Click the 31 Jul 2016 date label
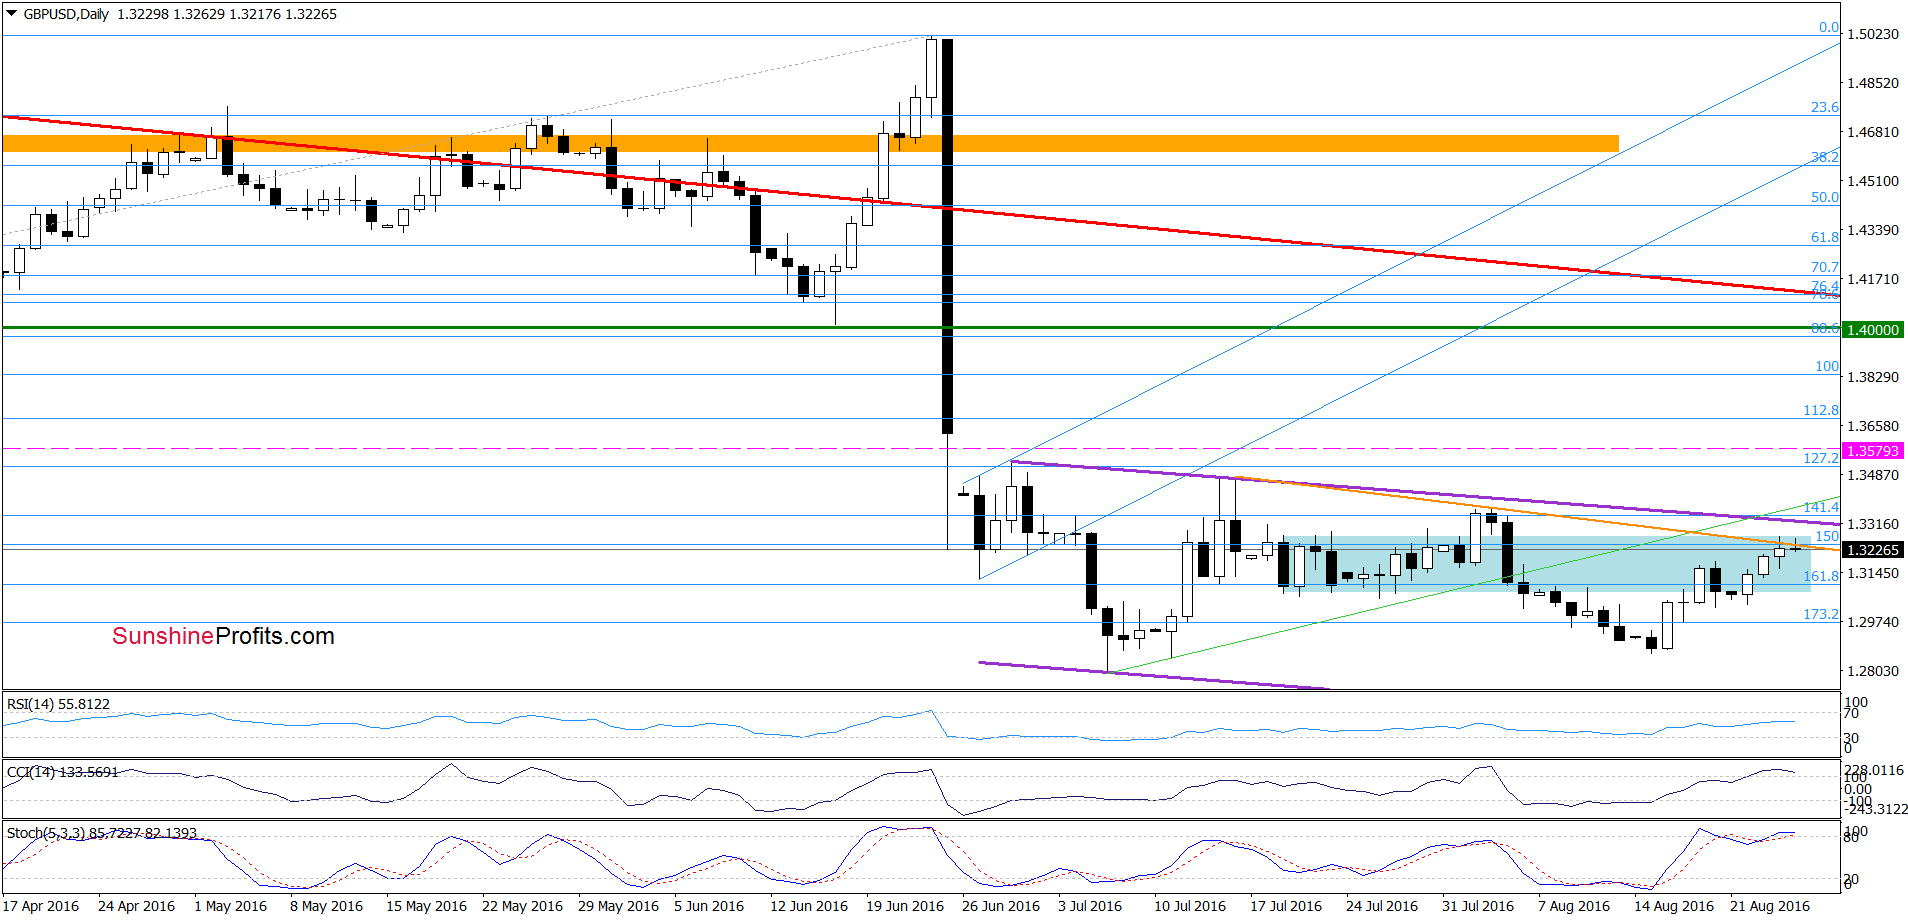The width and height of the screenshot is (1908, 920). pyautogui.click(x=1478, y=906)
